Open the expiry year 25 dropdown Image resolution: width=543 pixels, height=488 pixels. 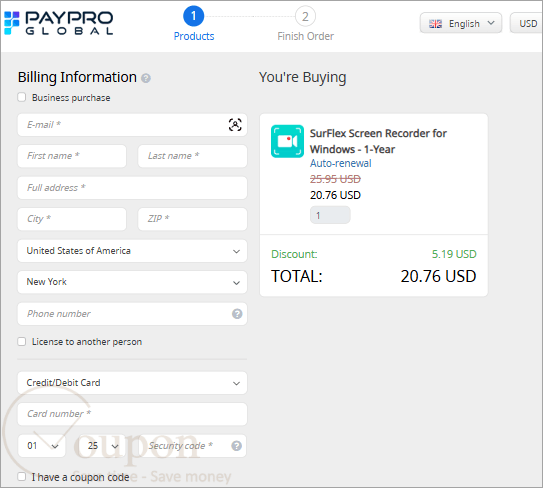click(x=102, y=446)
